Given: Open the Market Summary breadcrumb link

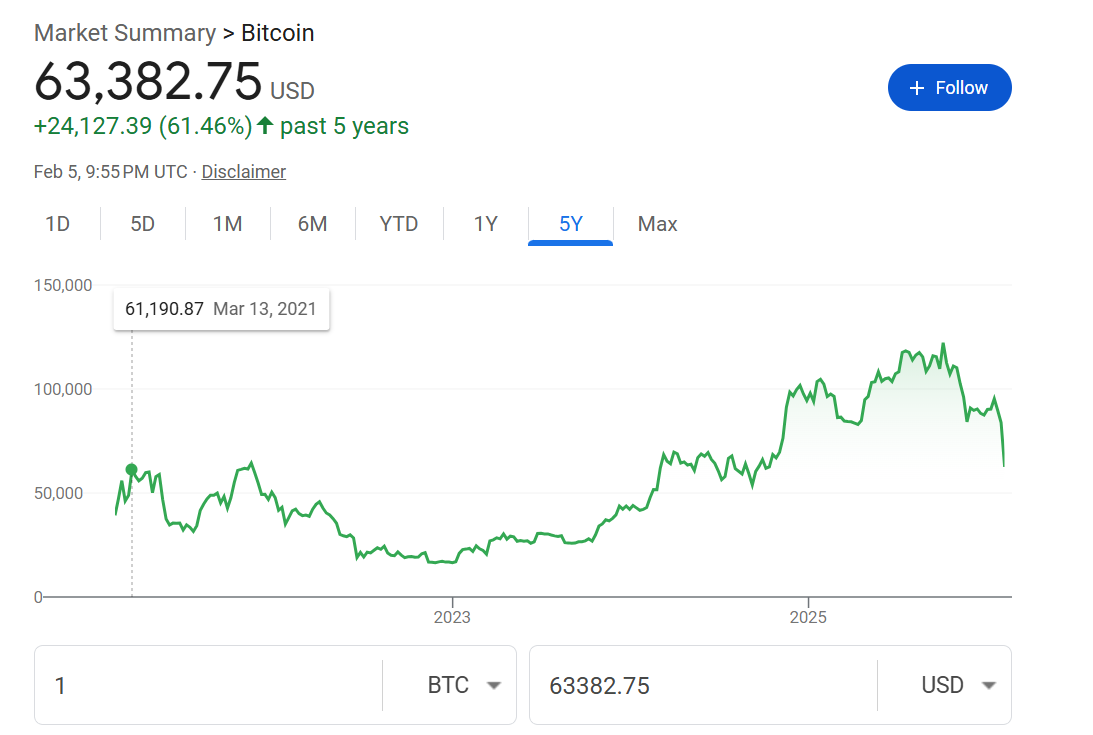Looking at the screenshot, I should [124, 33].
